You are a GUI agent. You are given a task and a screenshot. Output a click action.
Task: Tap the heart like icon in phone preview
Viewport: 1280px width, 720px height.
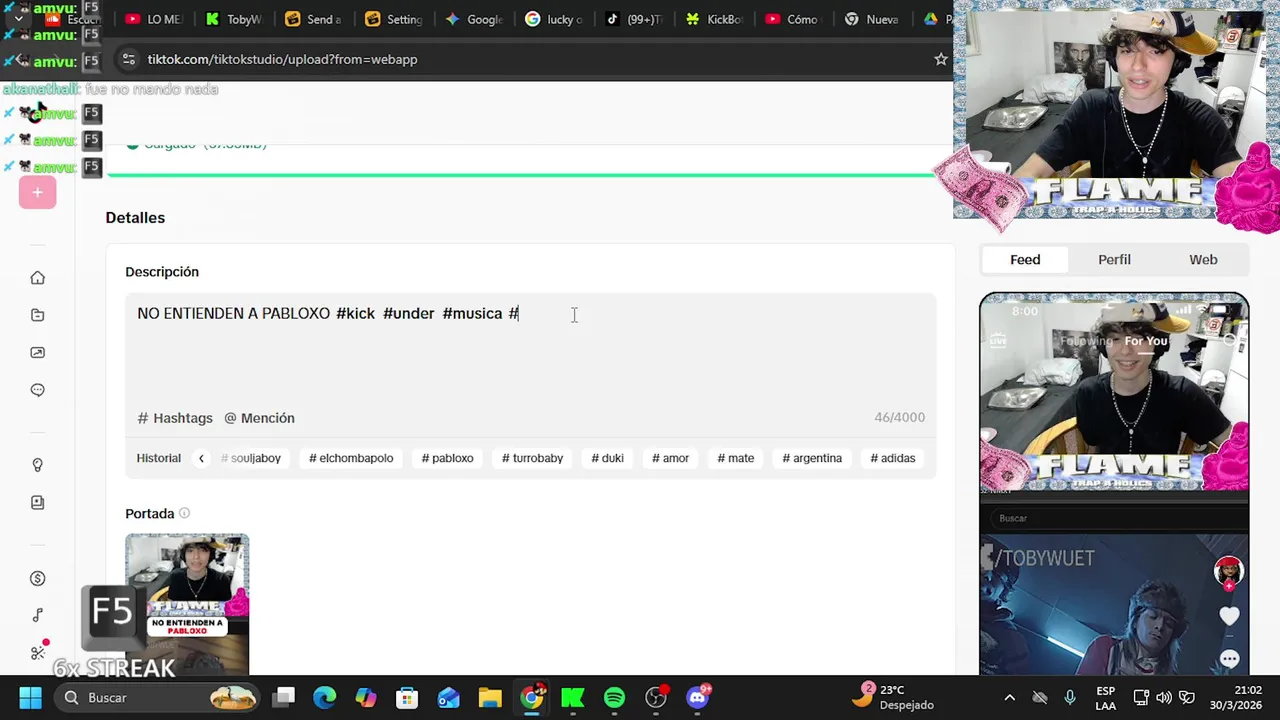tap(1229, 616)
